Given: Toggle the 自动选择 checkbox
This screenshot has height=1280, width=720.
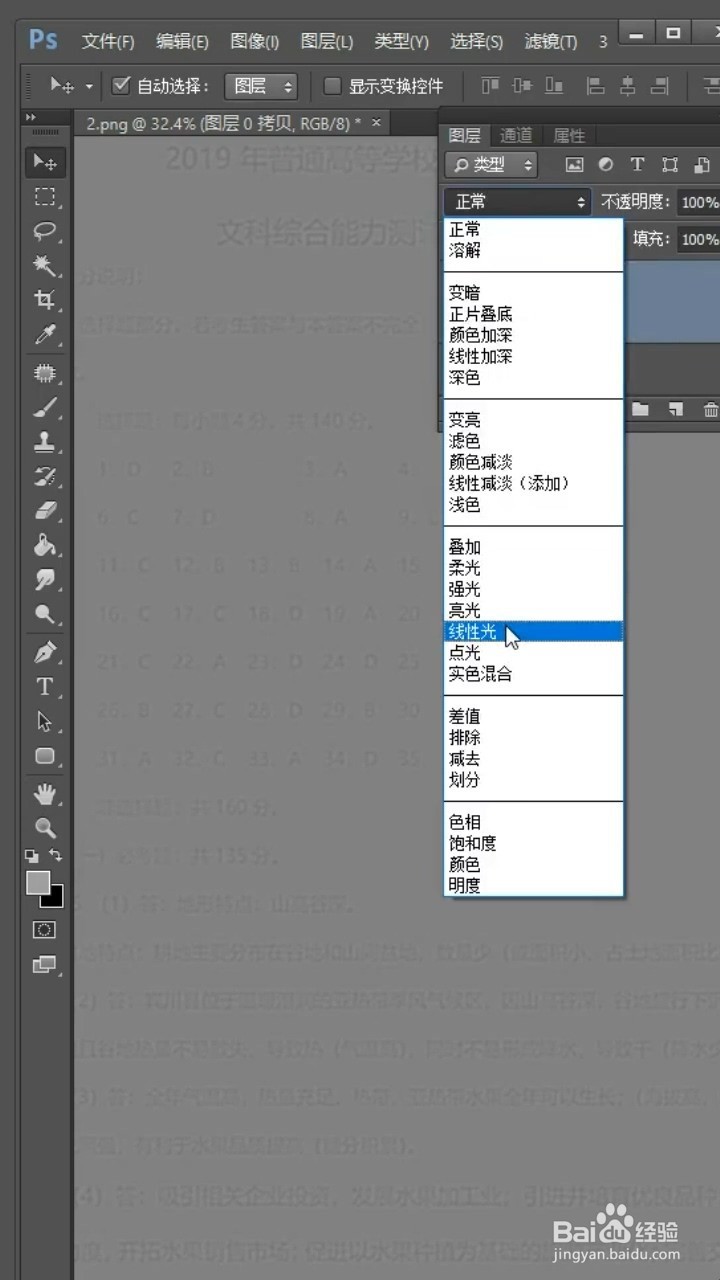Looking at the screenshot, I should 121,86.
